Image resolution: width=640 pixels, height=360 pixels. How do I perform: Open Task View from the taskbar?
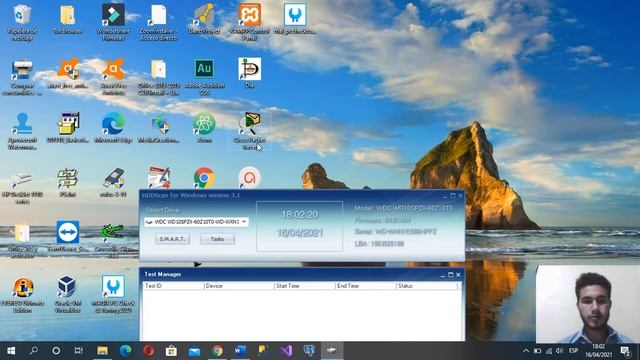(x=78, y=351)
